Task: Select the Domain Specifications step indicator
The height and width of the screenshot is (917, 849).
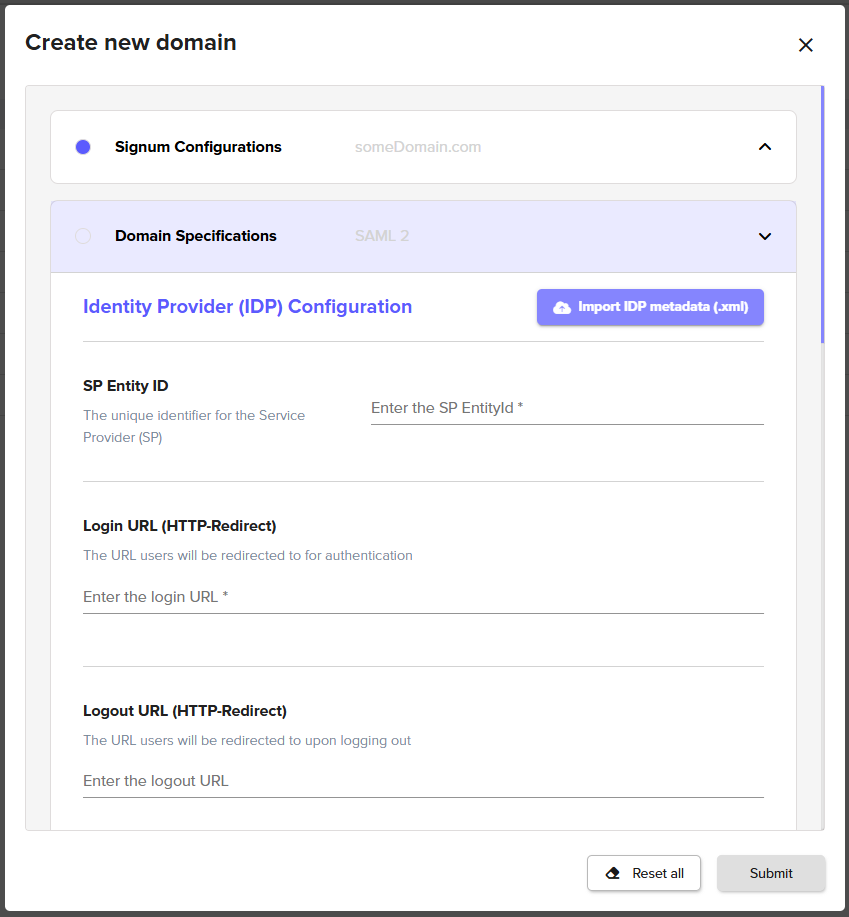Action: 83,236
